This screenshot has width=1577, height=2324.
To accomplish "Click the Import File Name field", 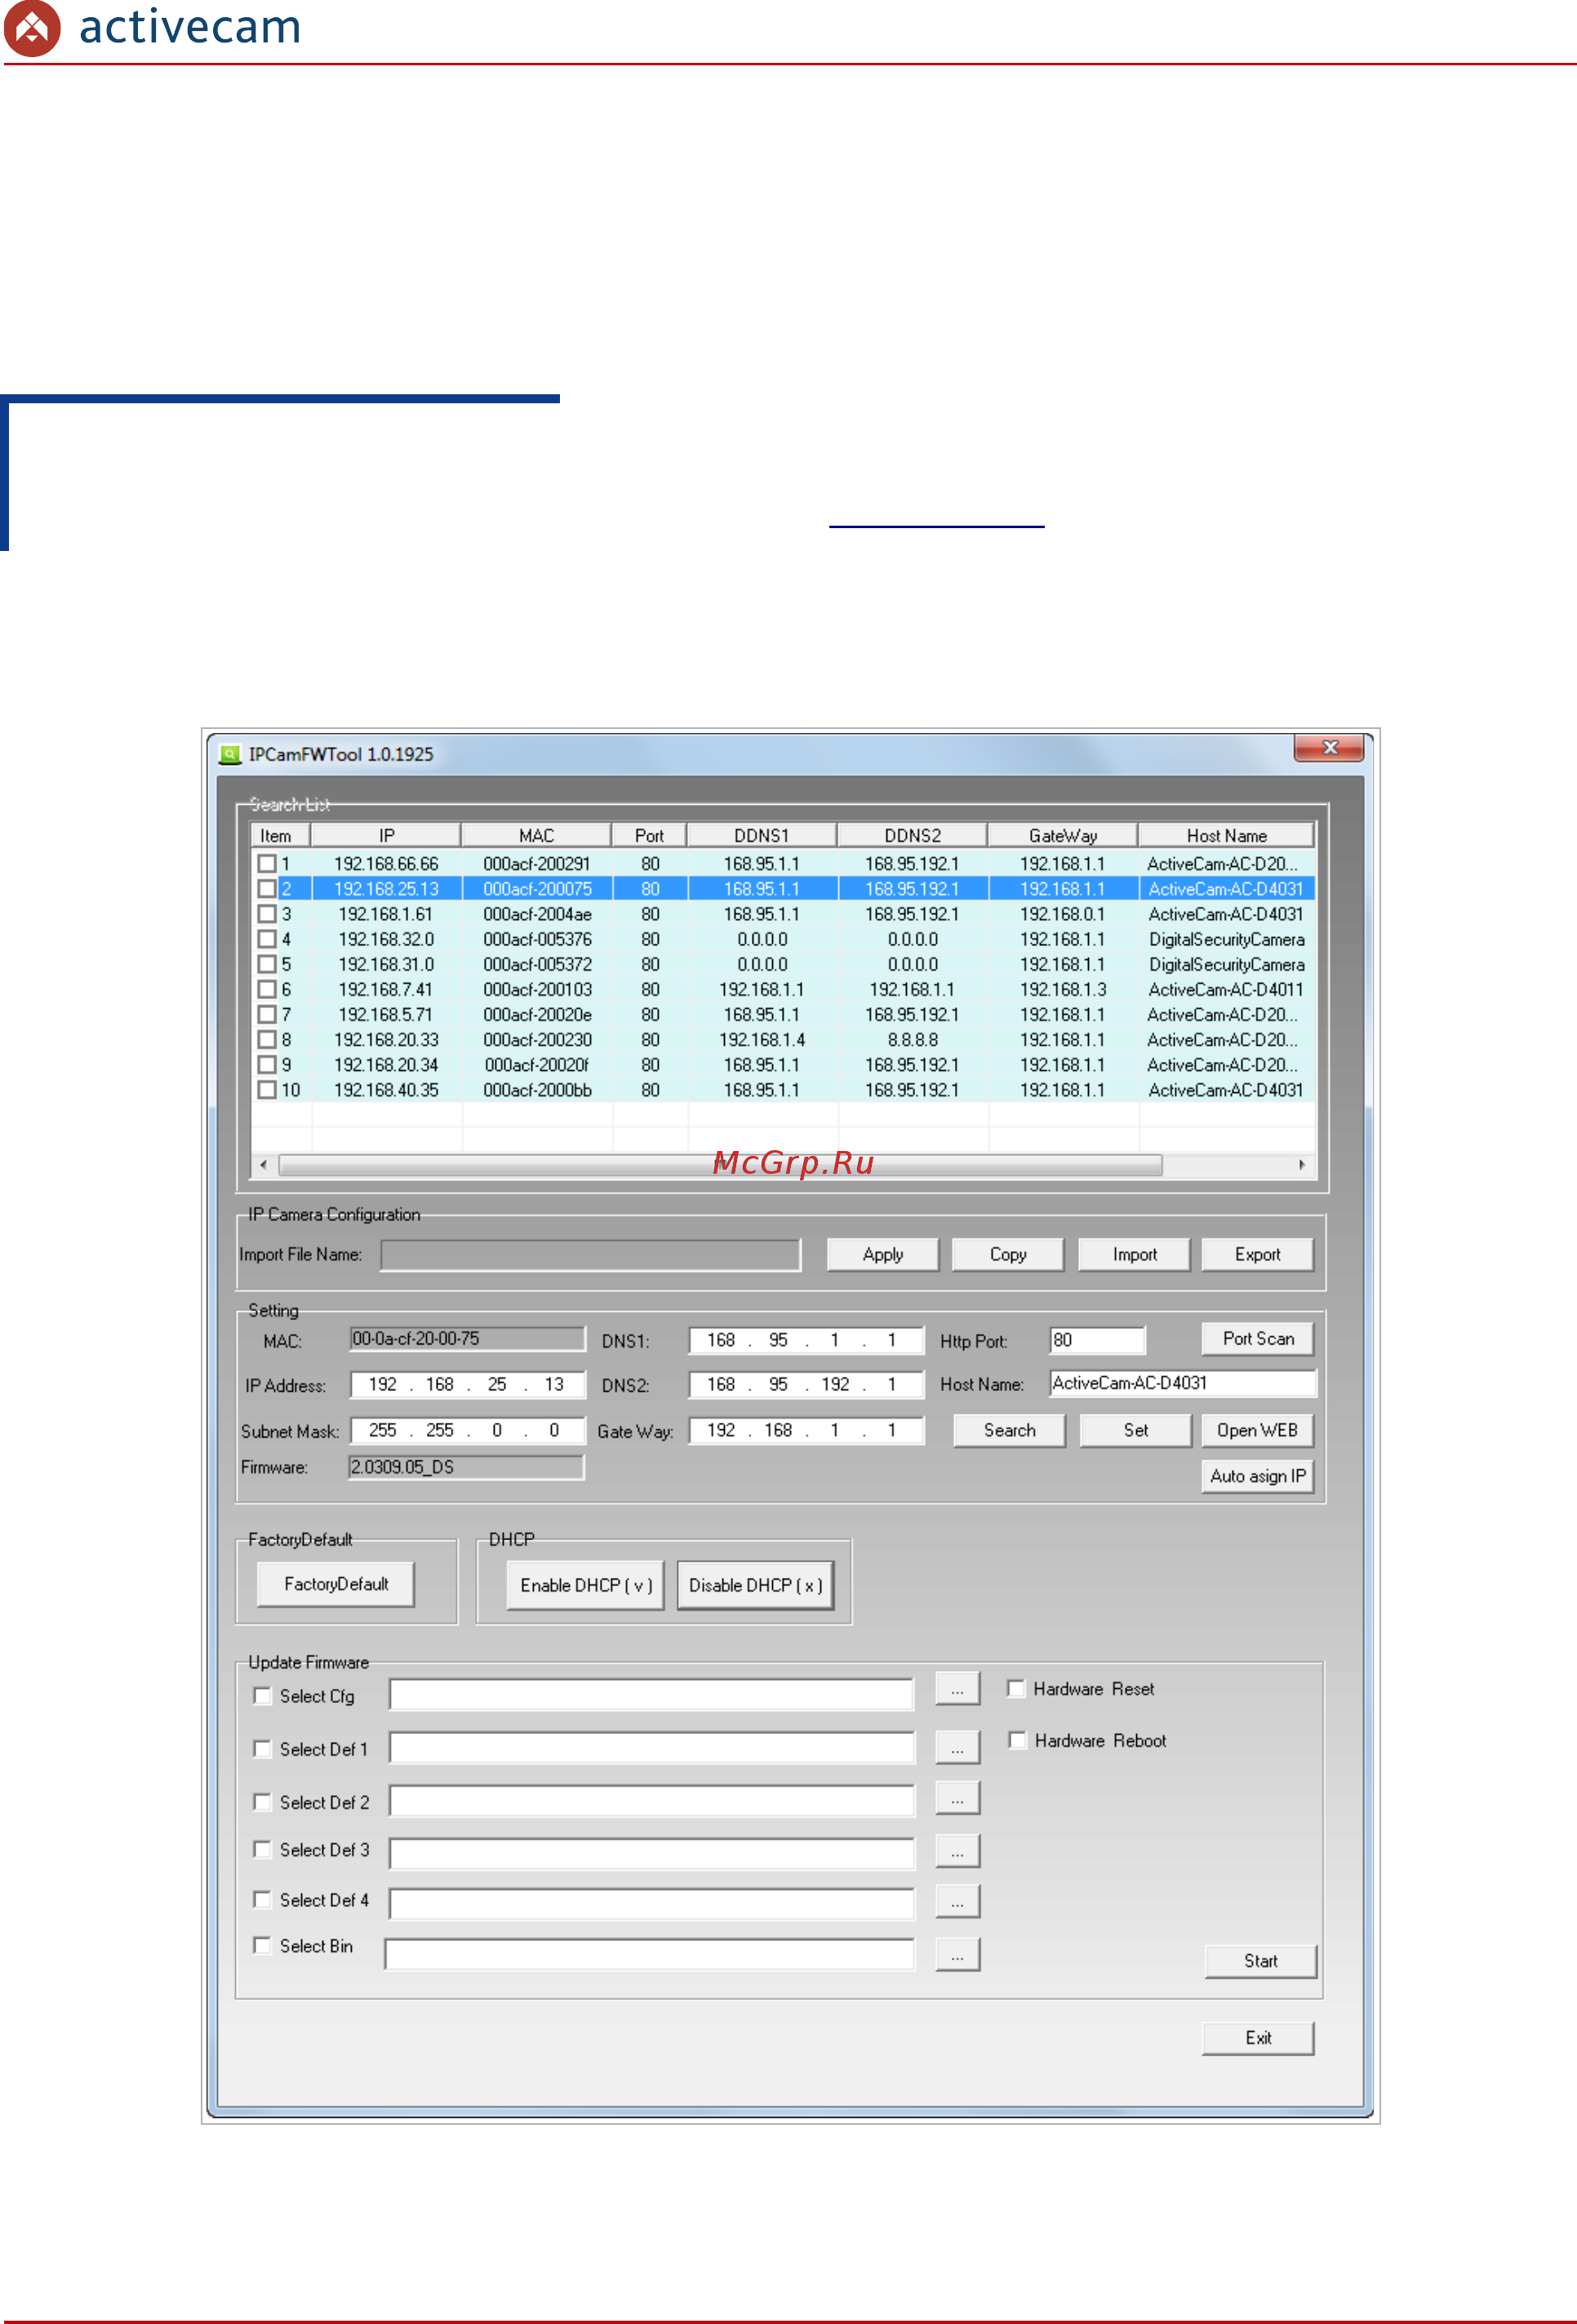I will pos(590,1255).
